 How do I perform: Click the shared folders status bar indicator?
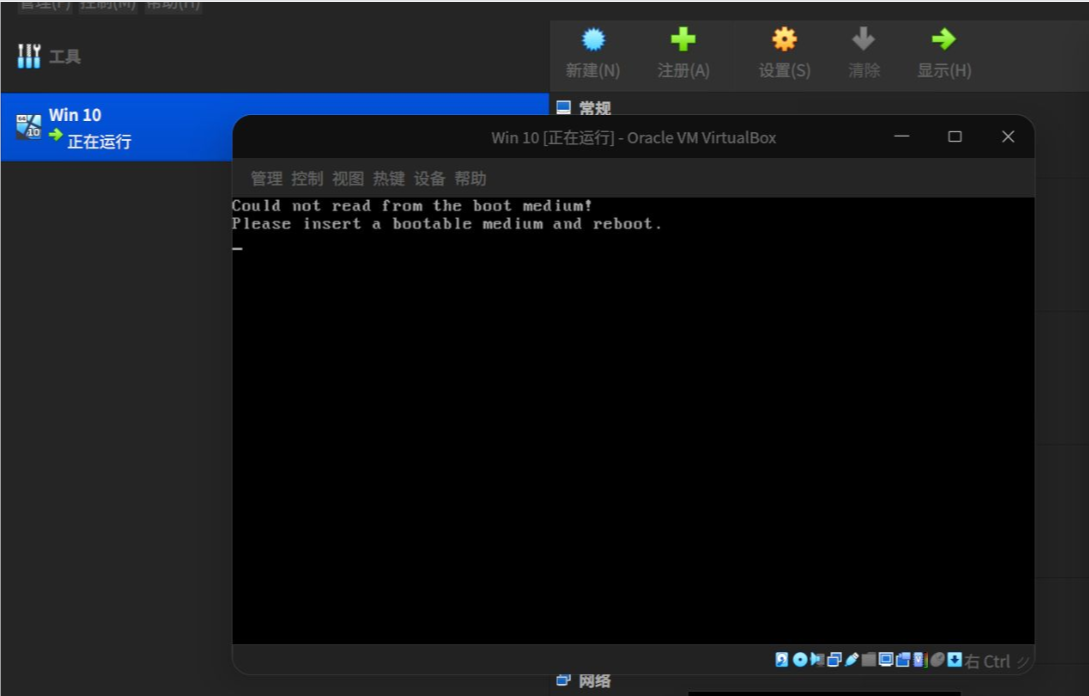click(x=869, y=659)
